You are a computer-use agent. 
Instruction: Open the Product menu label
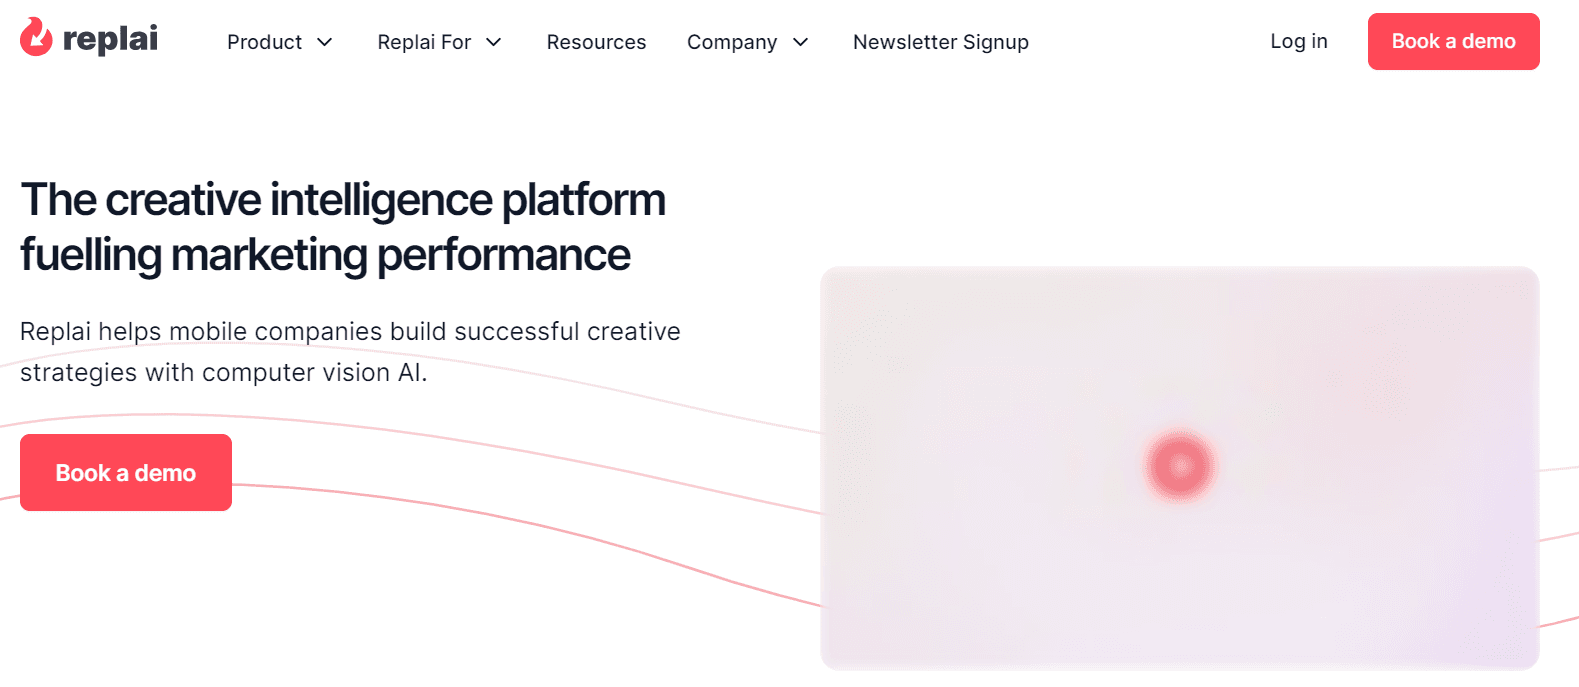coord(264,42)
